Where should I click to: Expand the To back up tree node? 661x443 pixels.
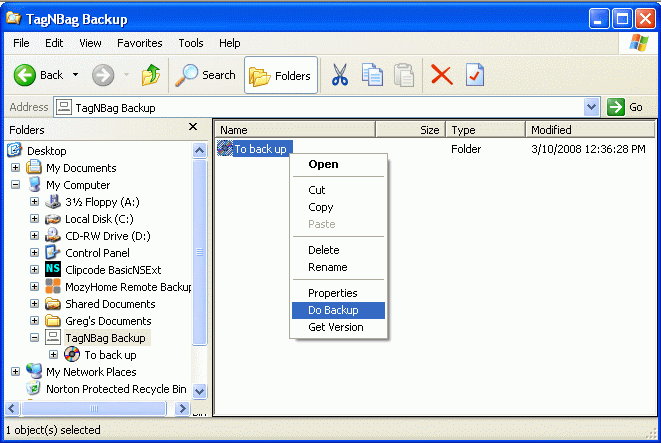tap(54, 354)
